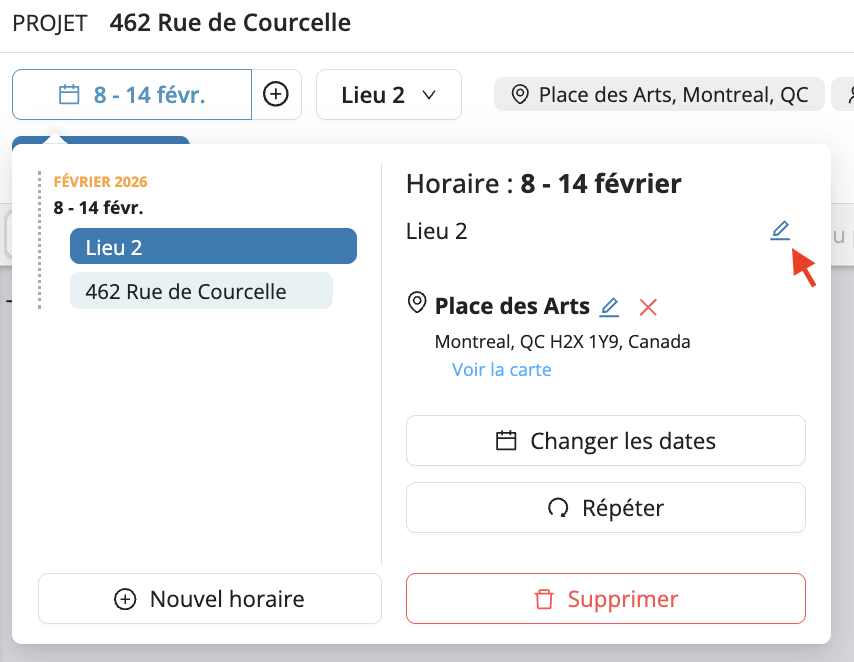The height and width of the screenshot is (662, 854).
Task: Click the Répéter button
Action: 606,508
